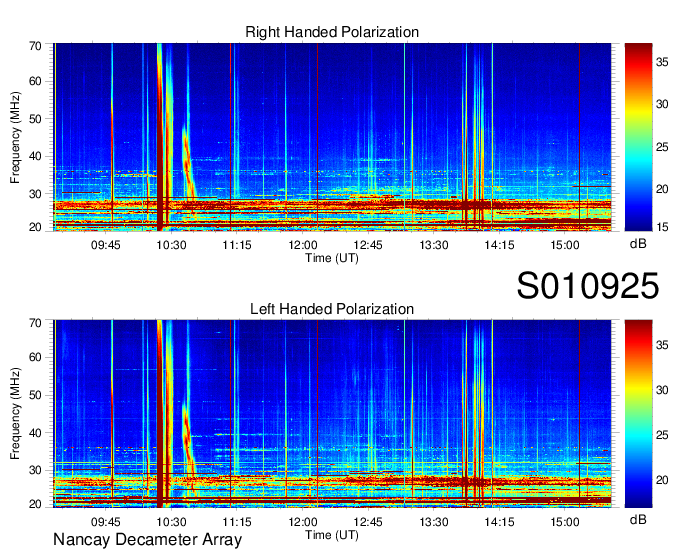
Task: Click 40 MHz tick of Left Handed plot
Action: coord(35,433)
